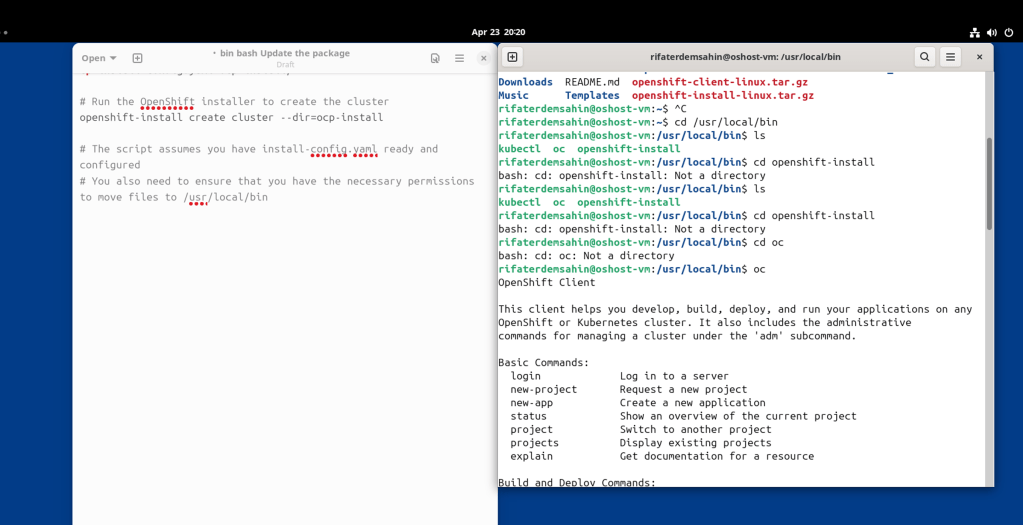Click the 'OpenShift Client' heading in terminal
This screenshot has width=1023, height=525.
click(547, 282)
